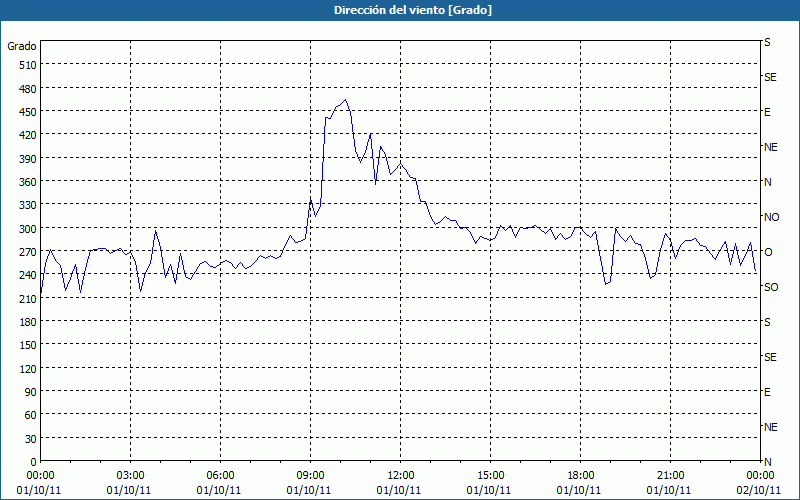Click the 12:00 time axis label
800x500 pixels.
coord(401,476)
